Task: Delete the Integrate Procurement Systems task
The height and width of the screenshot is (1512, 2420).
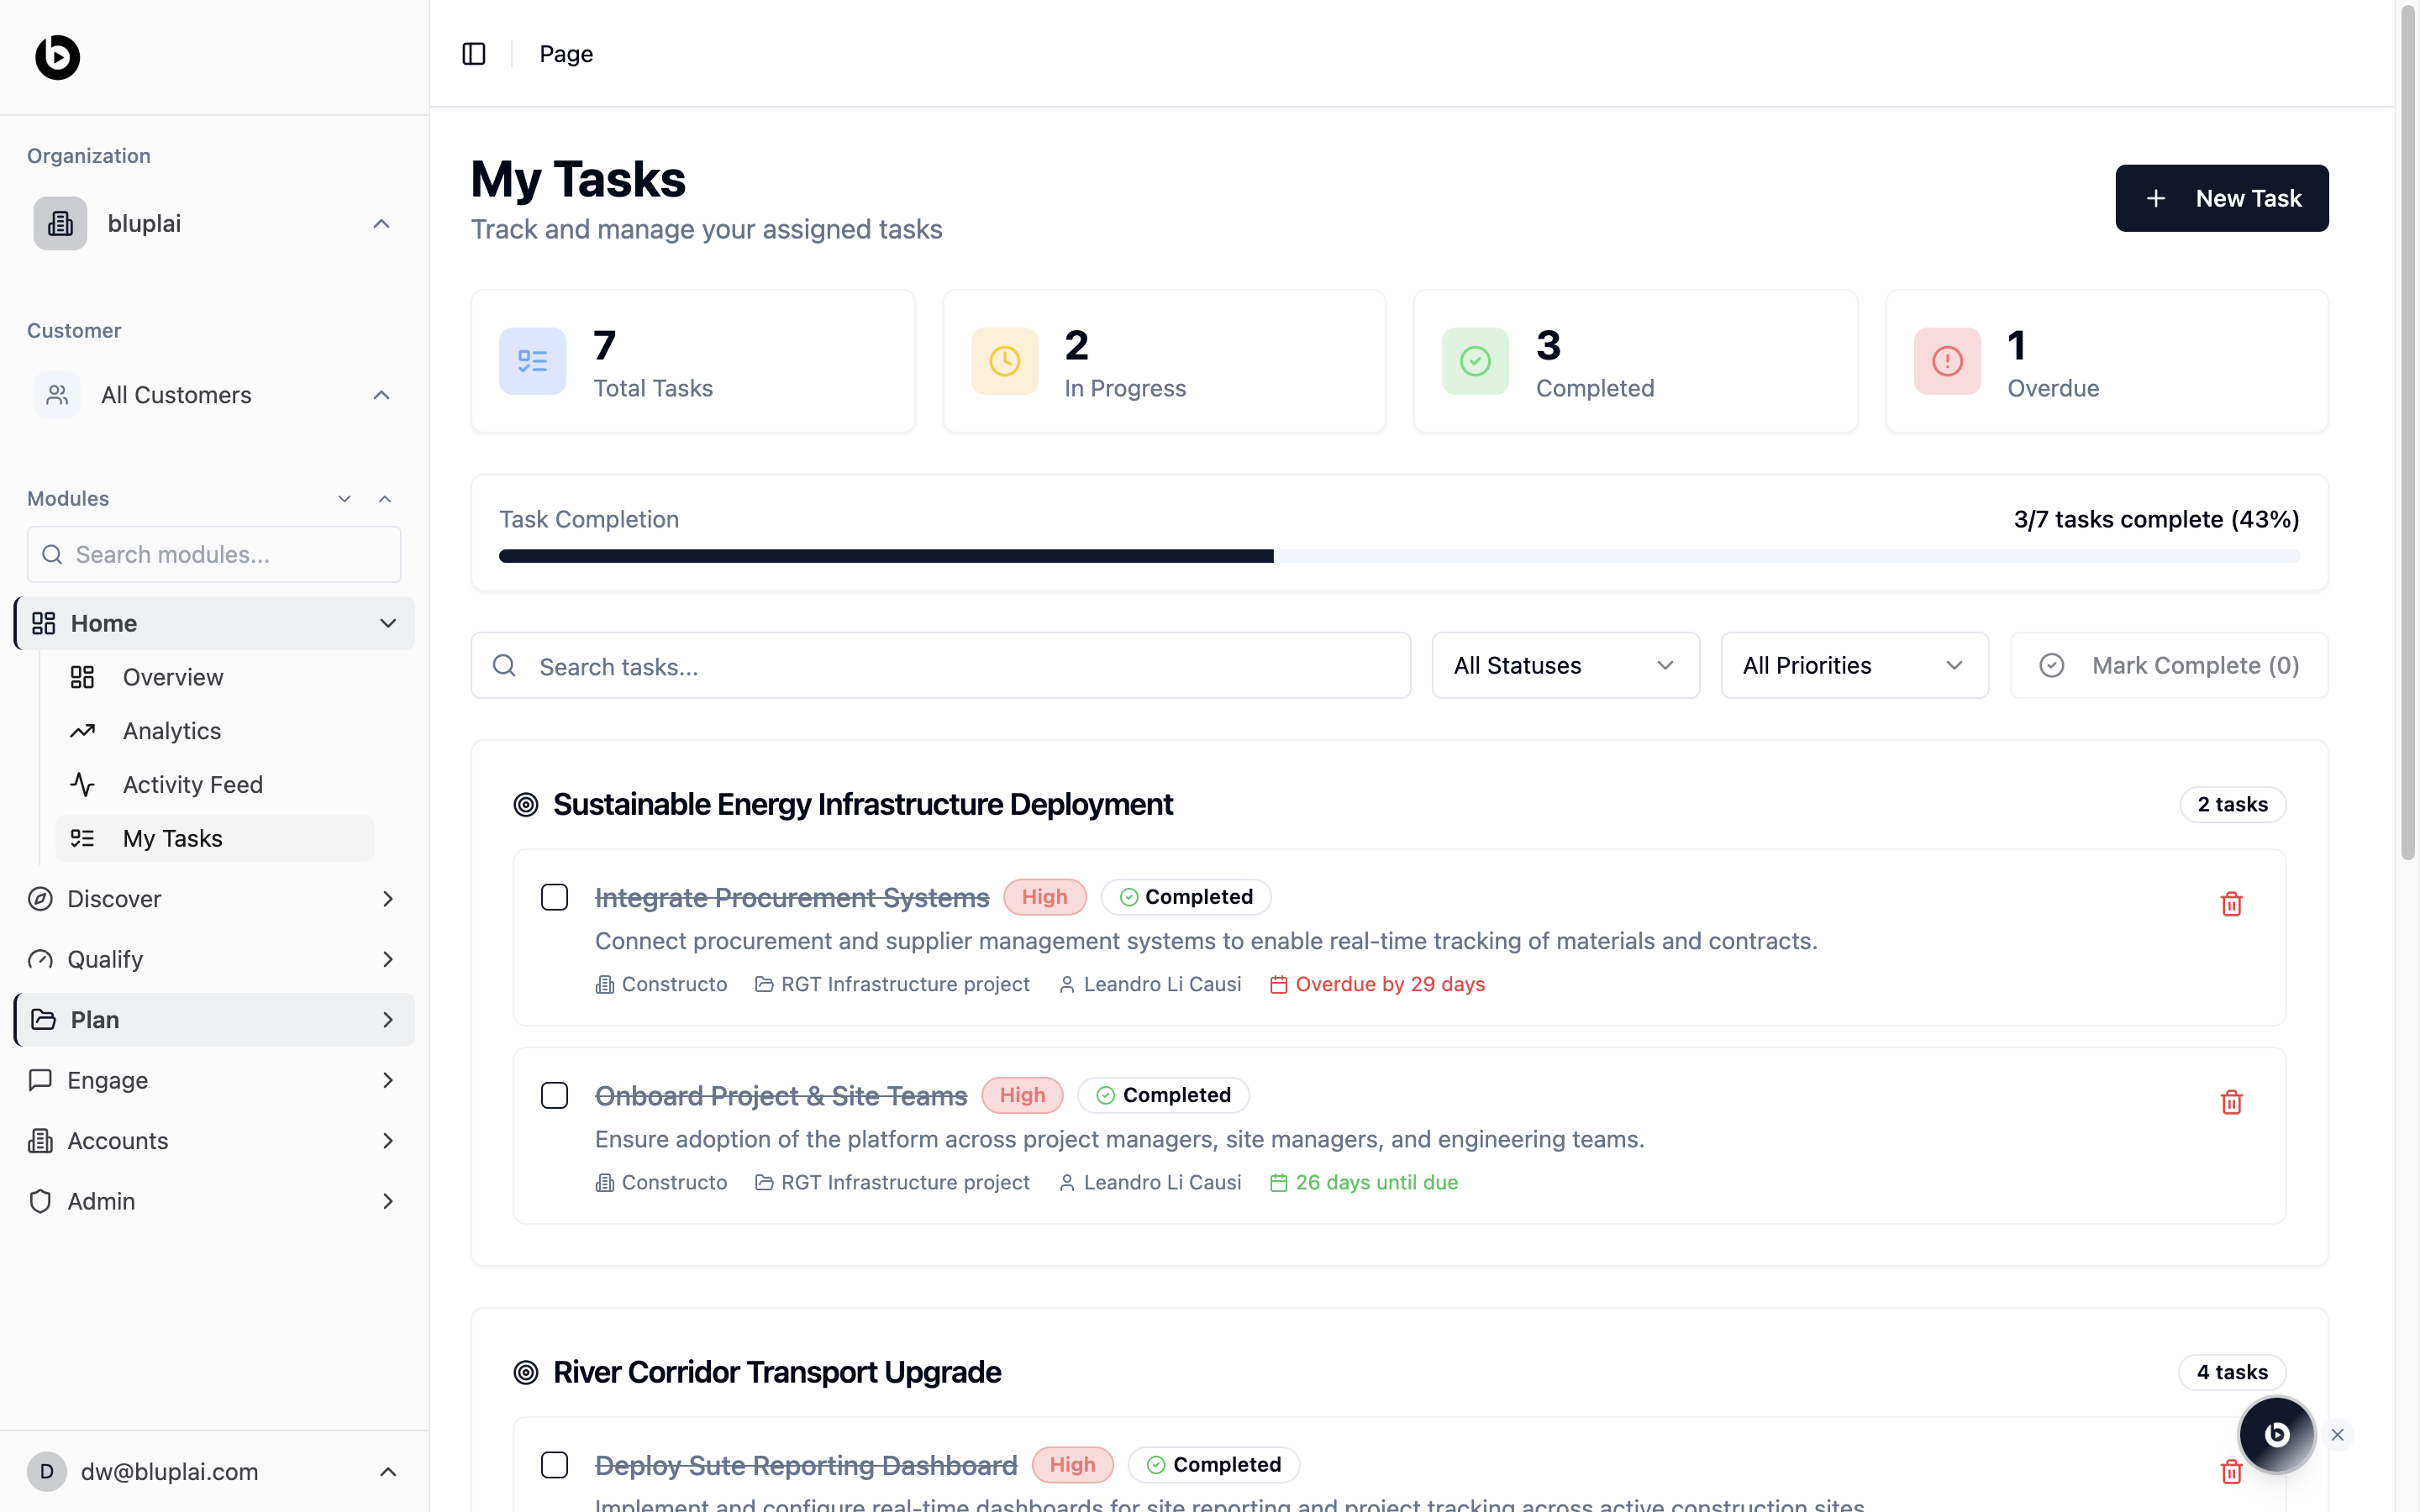Action: coord(2231,904)
